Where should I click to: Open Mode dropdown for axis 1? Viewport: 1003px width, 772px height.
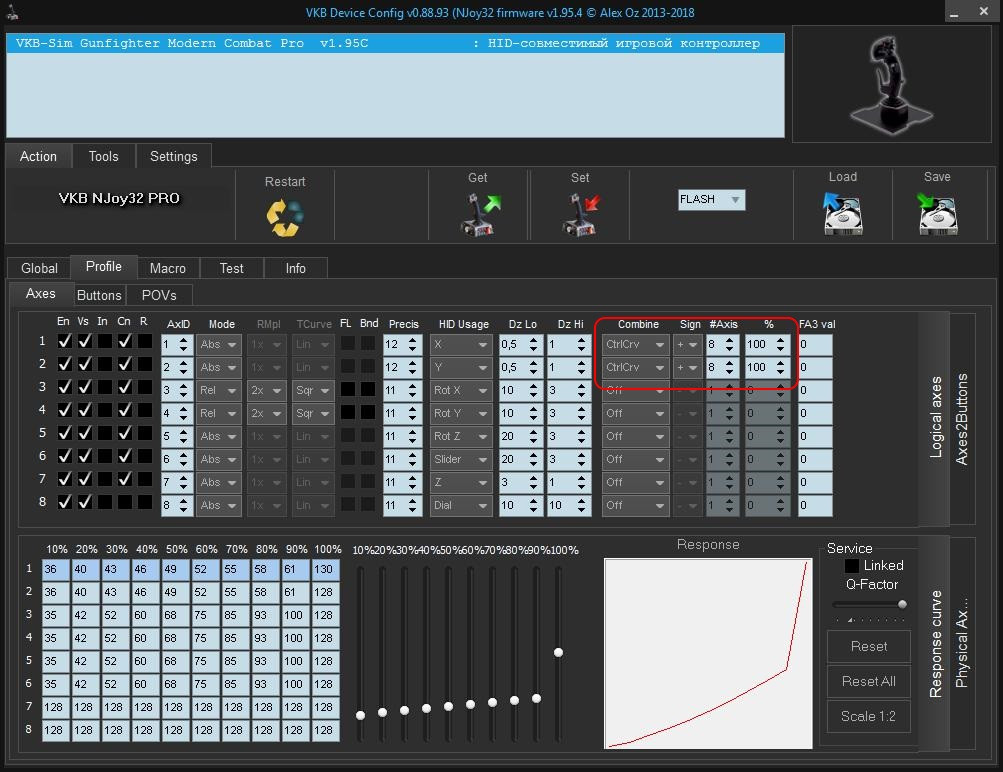218,344
